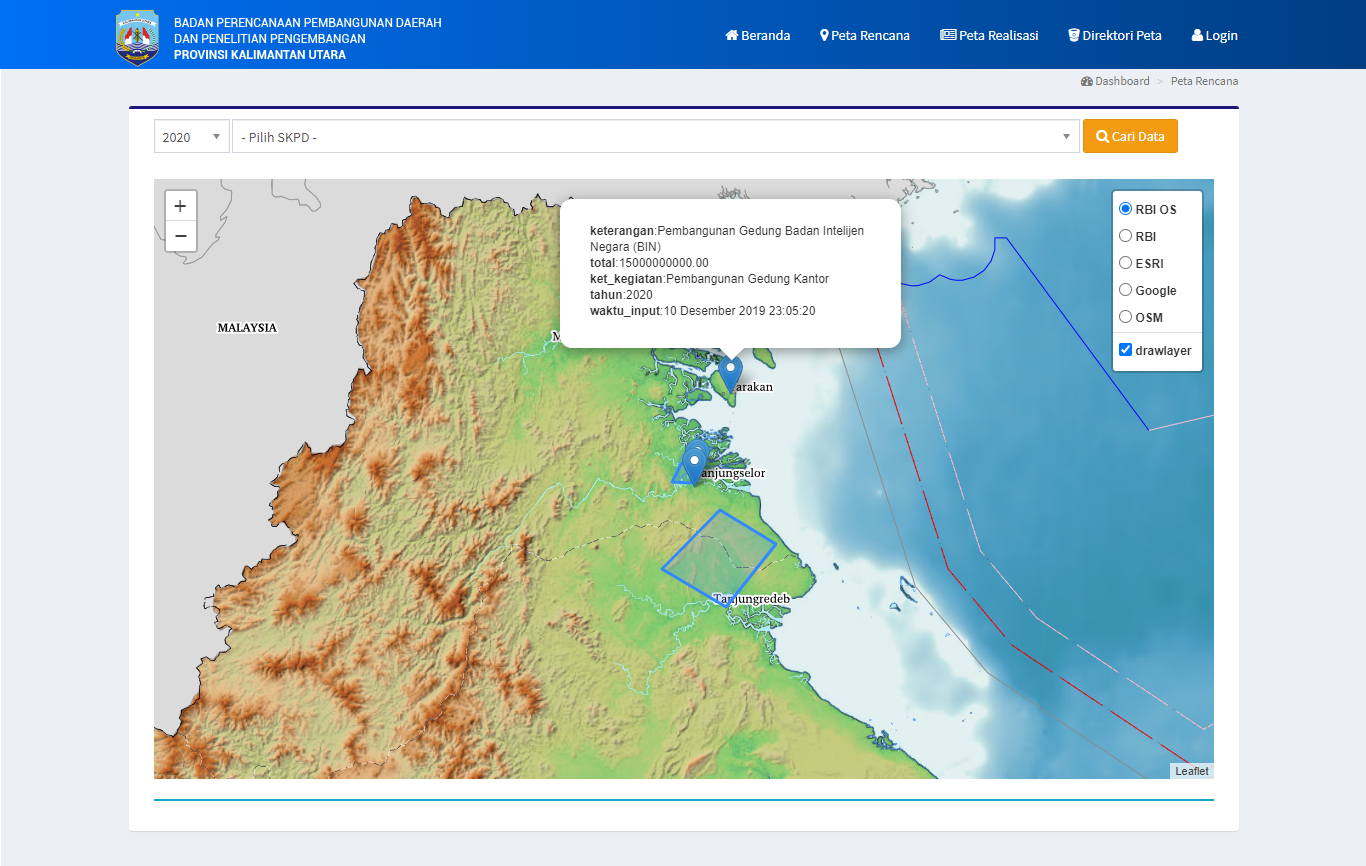Select the Google base layer
Image resolution: width=1366 pixels, height=866 pixels.
coord(1126,290)
